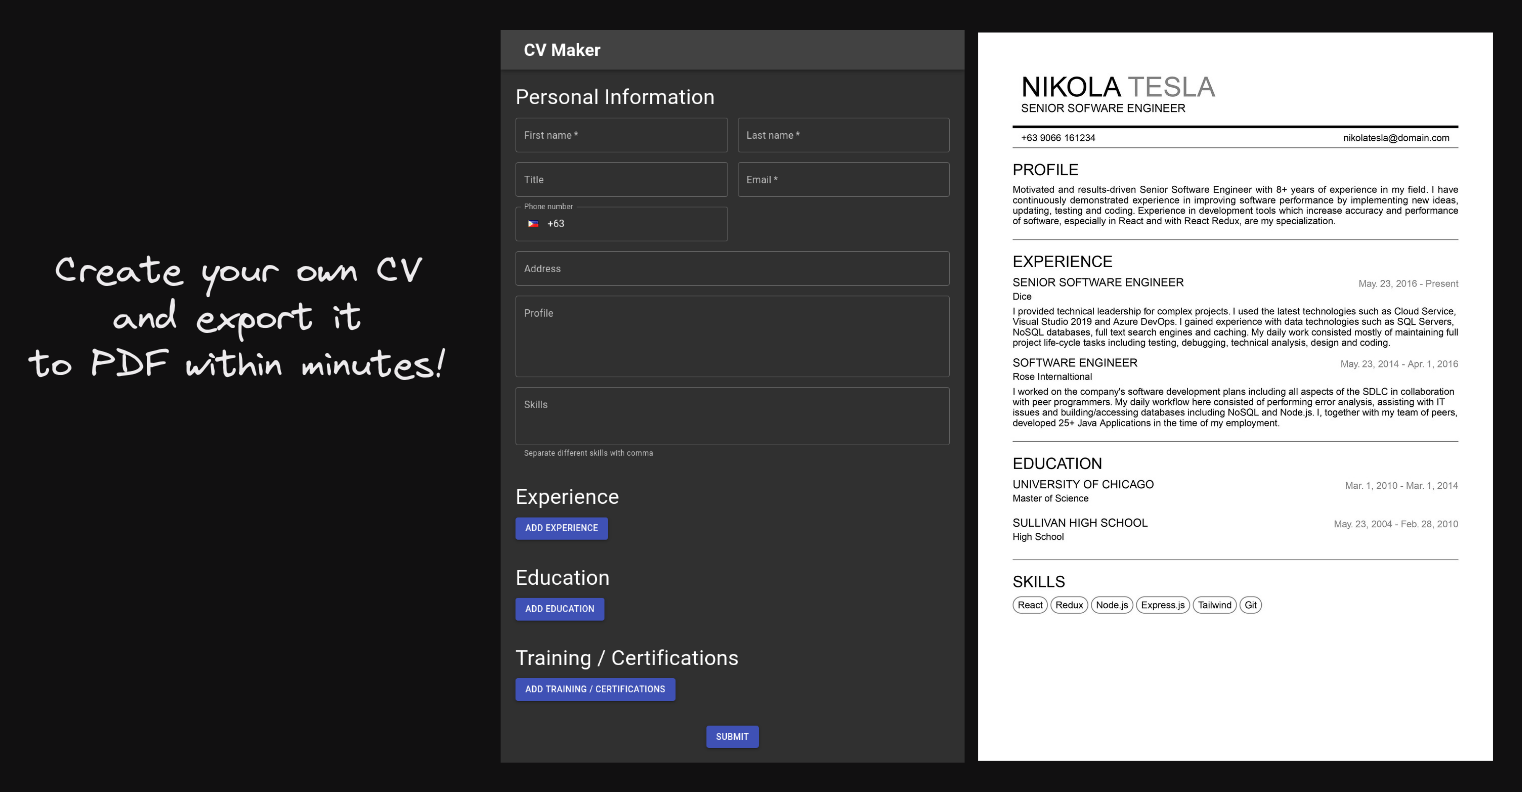Screen dimensions: 1522x792
Task: Click the PROFILE heading in CV preview
Action: coord(1045,170)
